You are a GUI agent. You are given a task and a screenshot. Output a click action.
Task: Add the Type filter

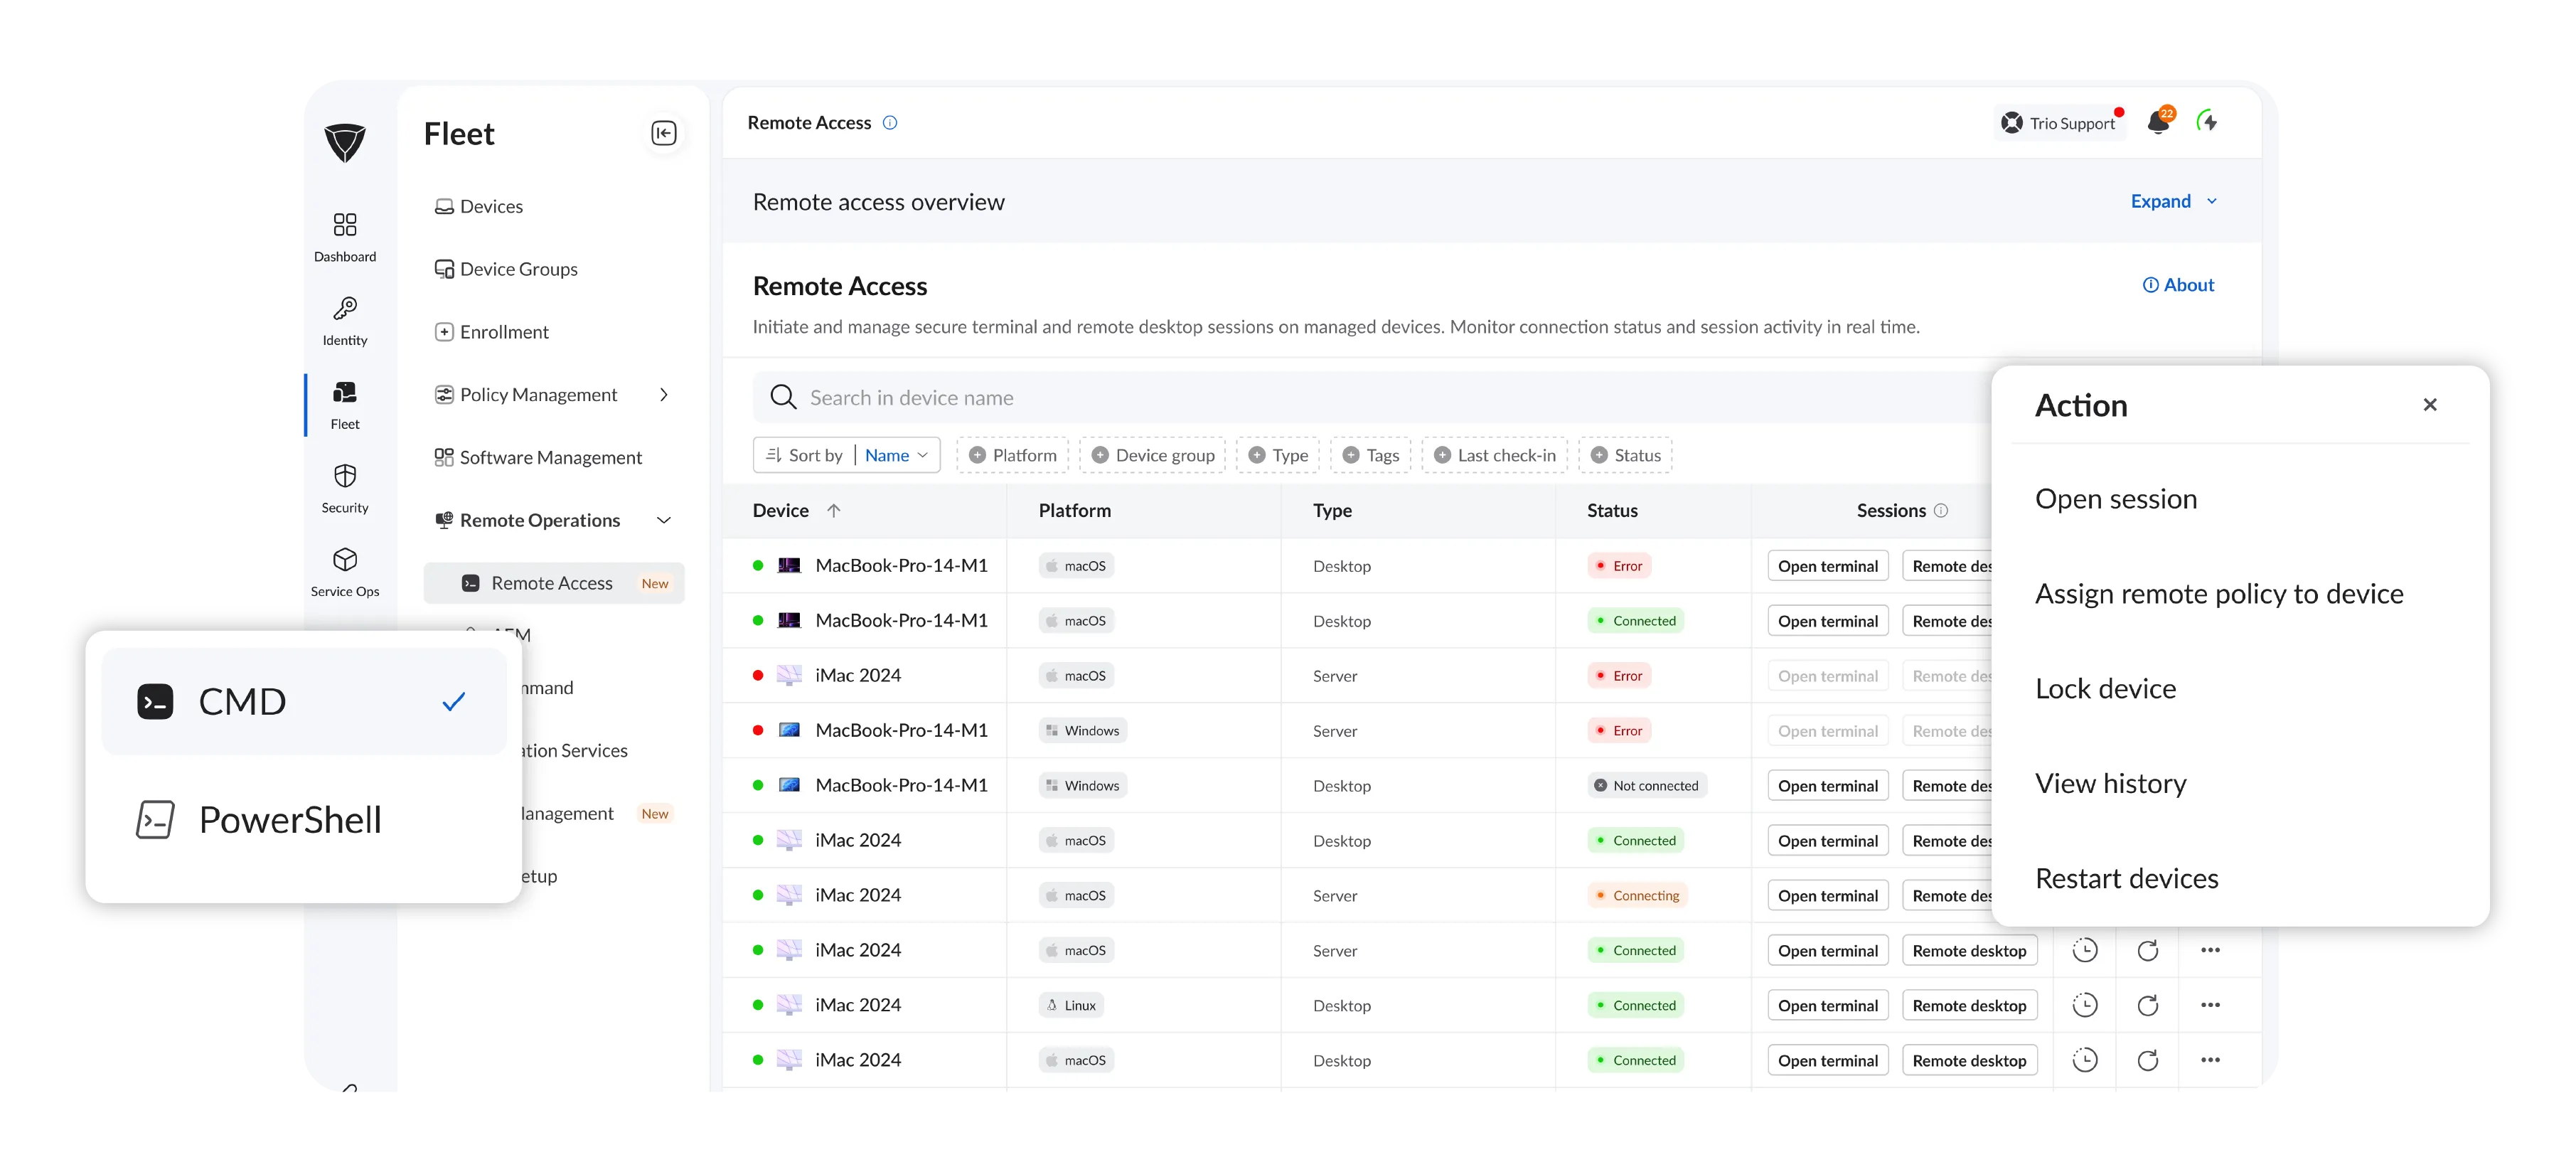(1278, 455)
